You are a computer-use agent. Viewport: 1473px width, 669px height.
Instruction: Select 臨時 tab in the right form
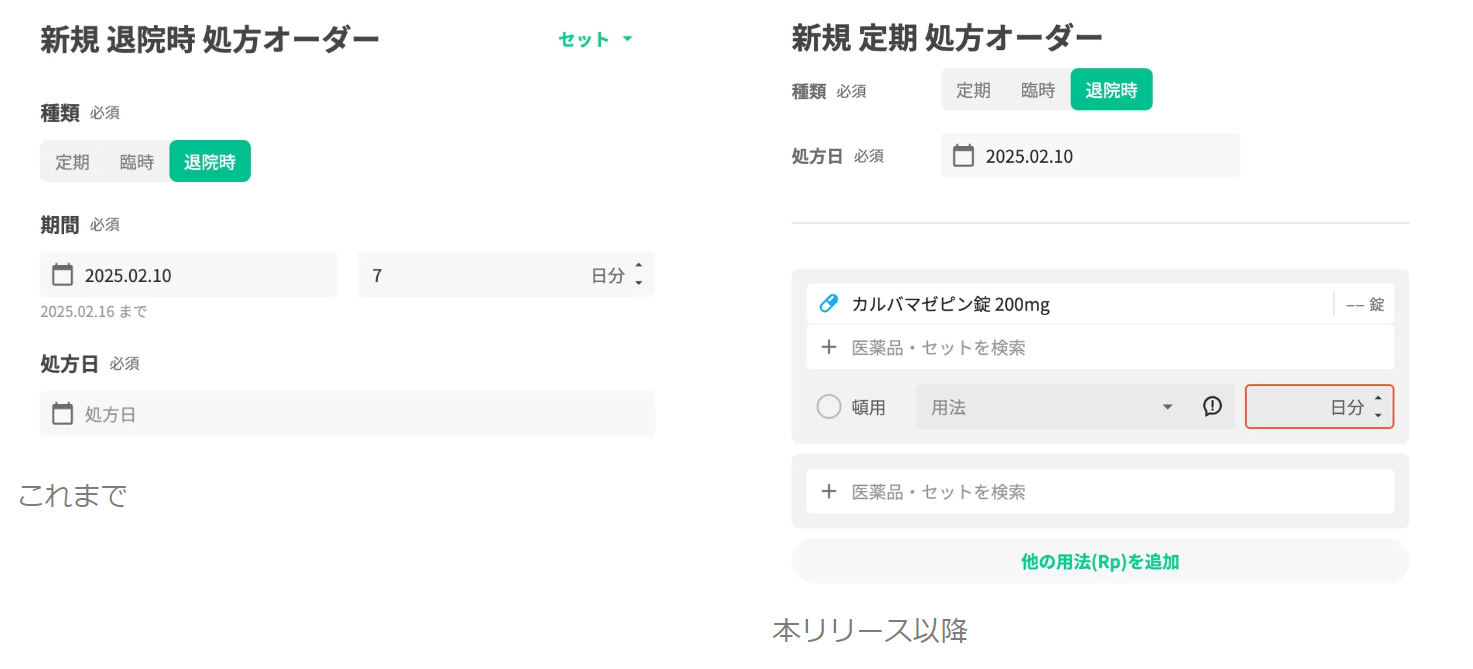tap(1038, 90)
